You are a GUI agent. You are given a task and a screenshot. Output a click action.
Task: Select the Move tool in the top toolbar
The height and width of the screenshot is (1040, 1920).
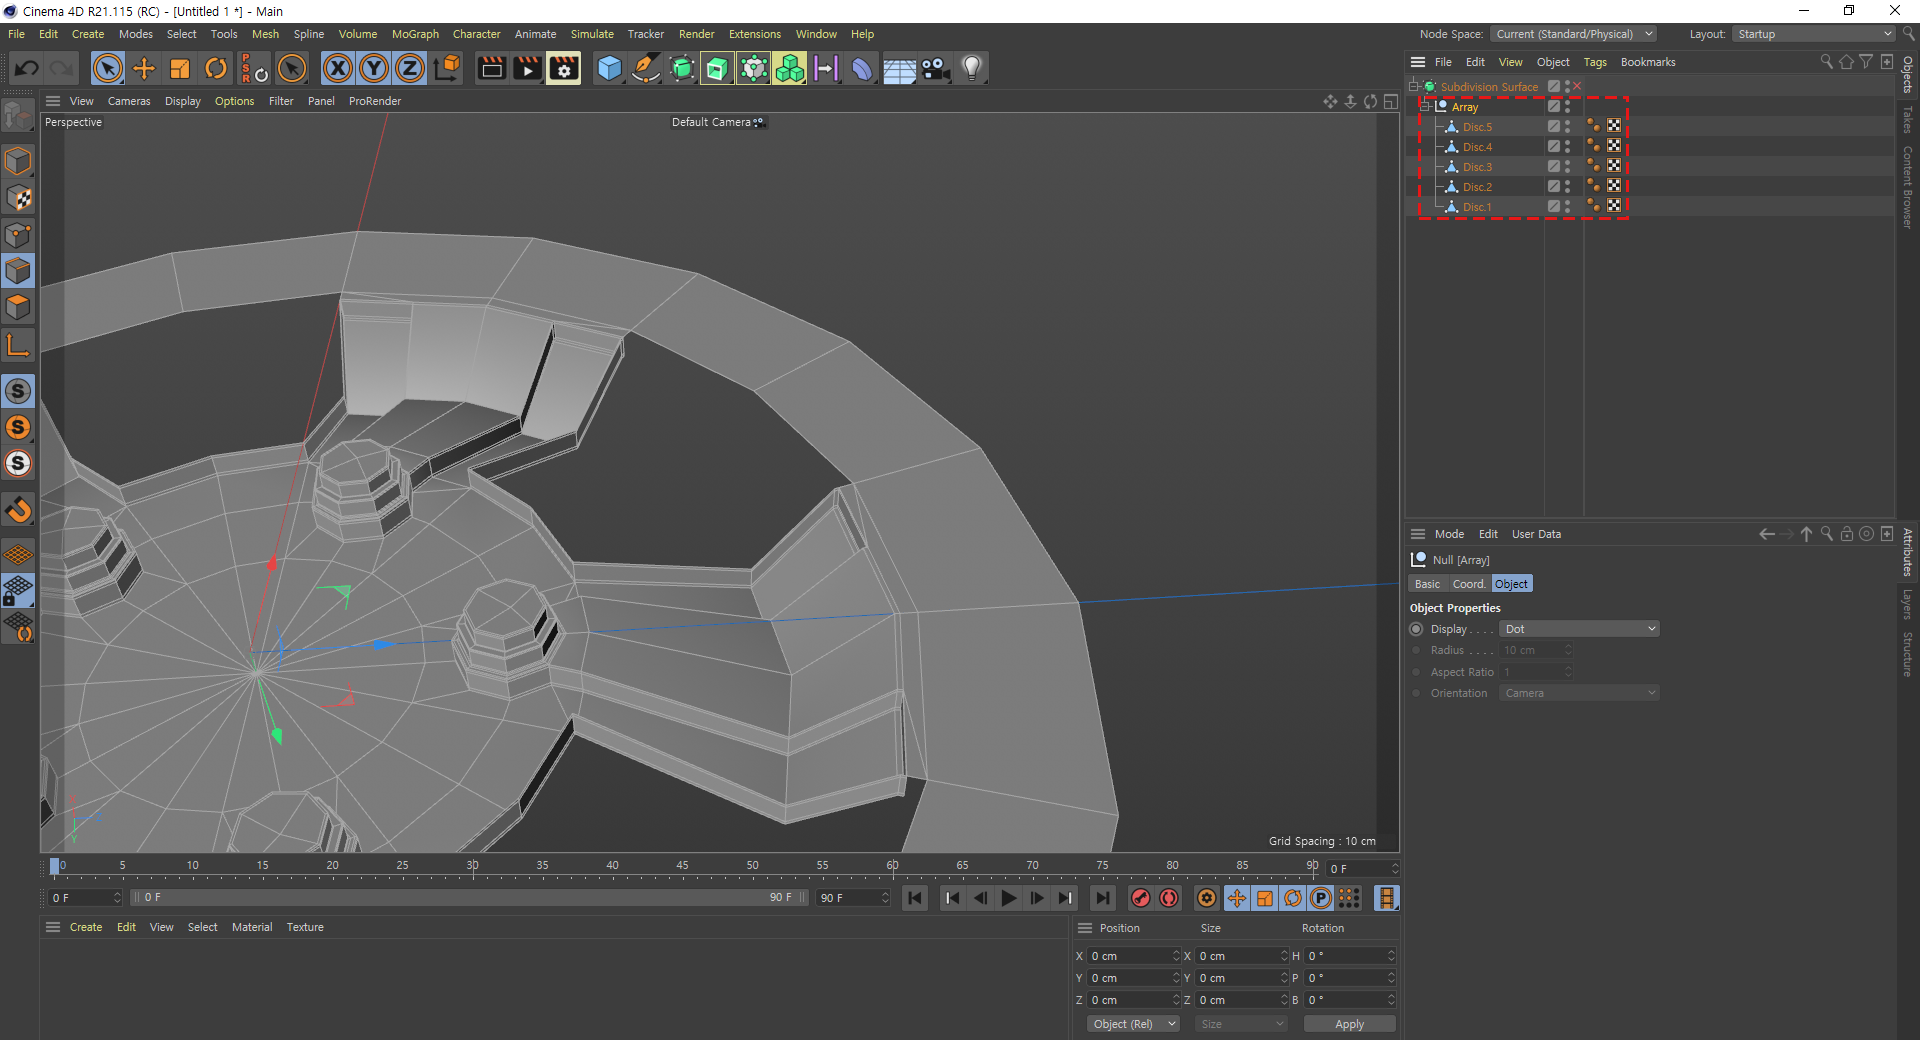click(x=144, y=69)
